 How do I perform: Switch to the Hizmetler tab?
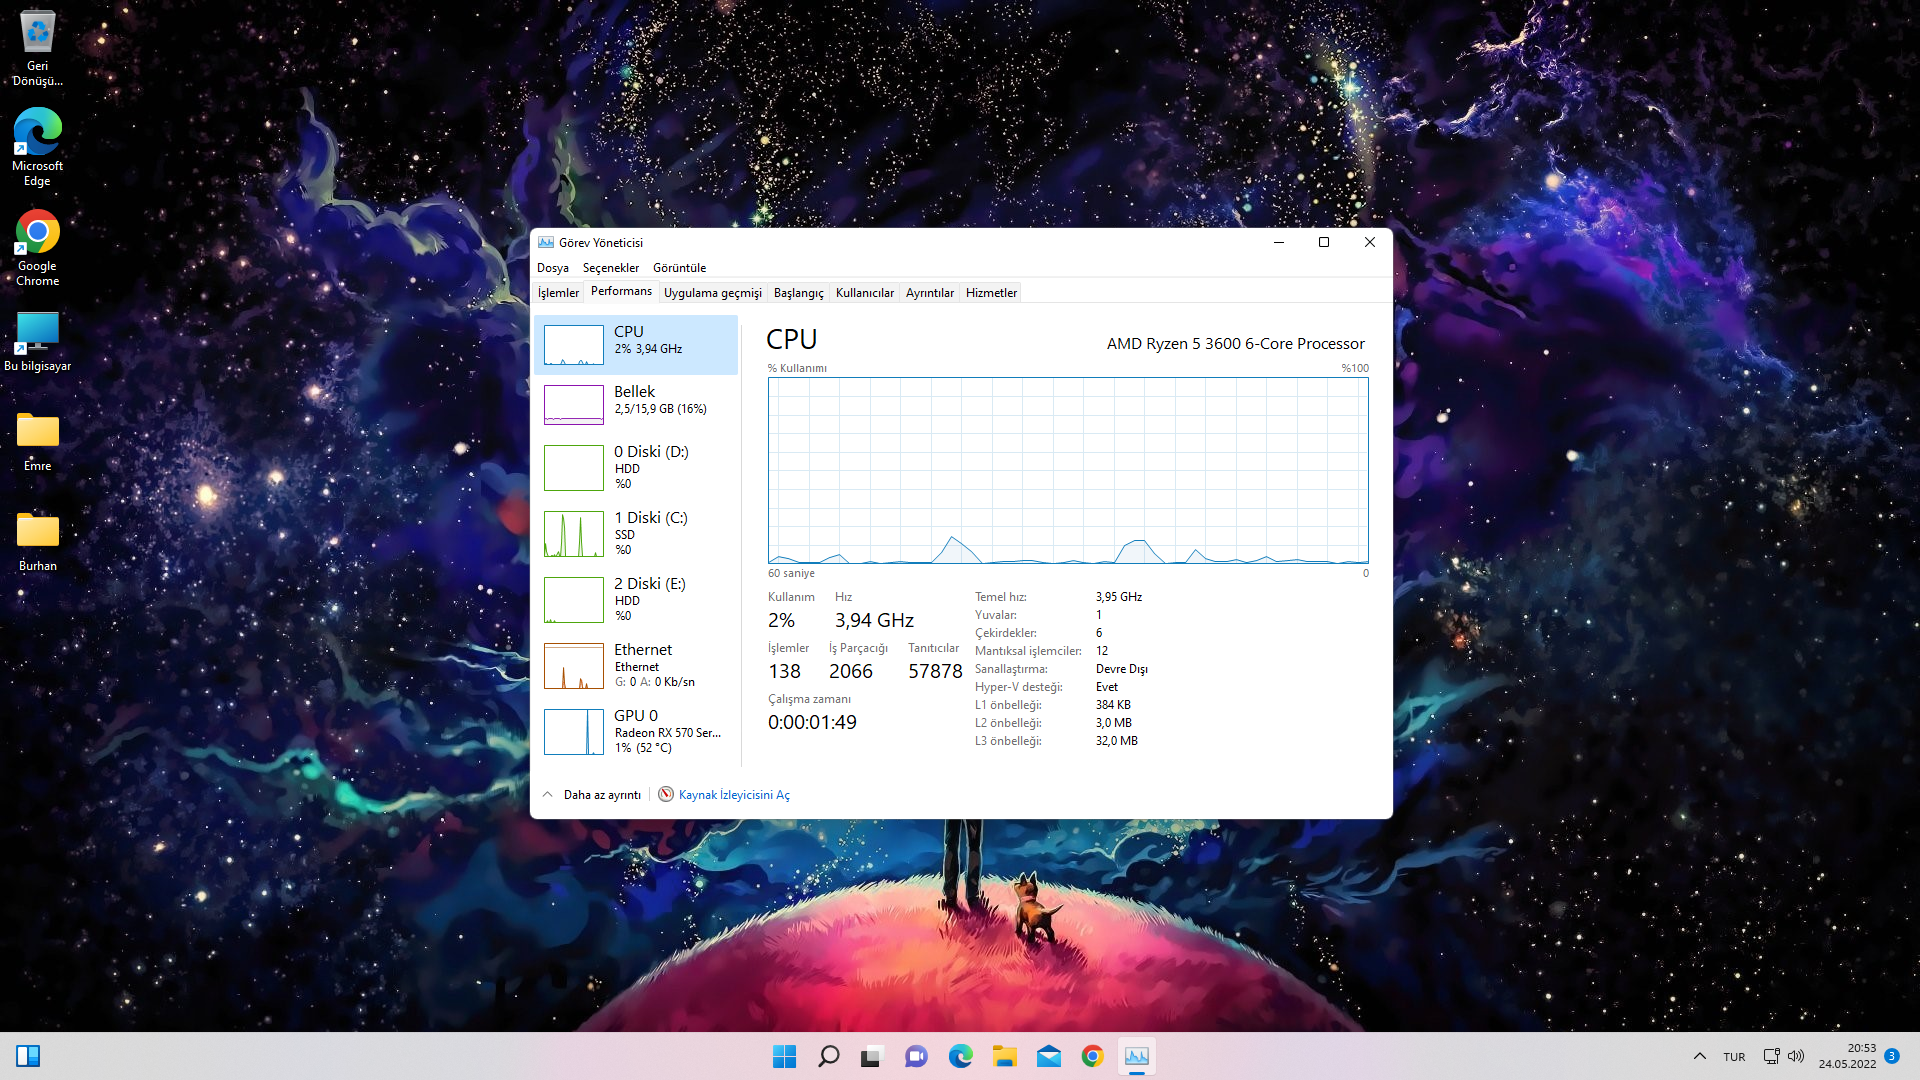tap(990, 293)
